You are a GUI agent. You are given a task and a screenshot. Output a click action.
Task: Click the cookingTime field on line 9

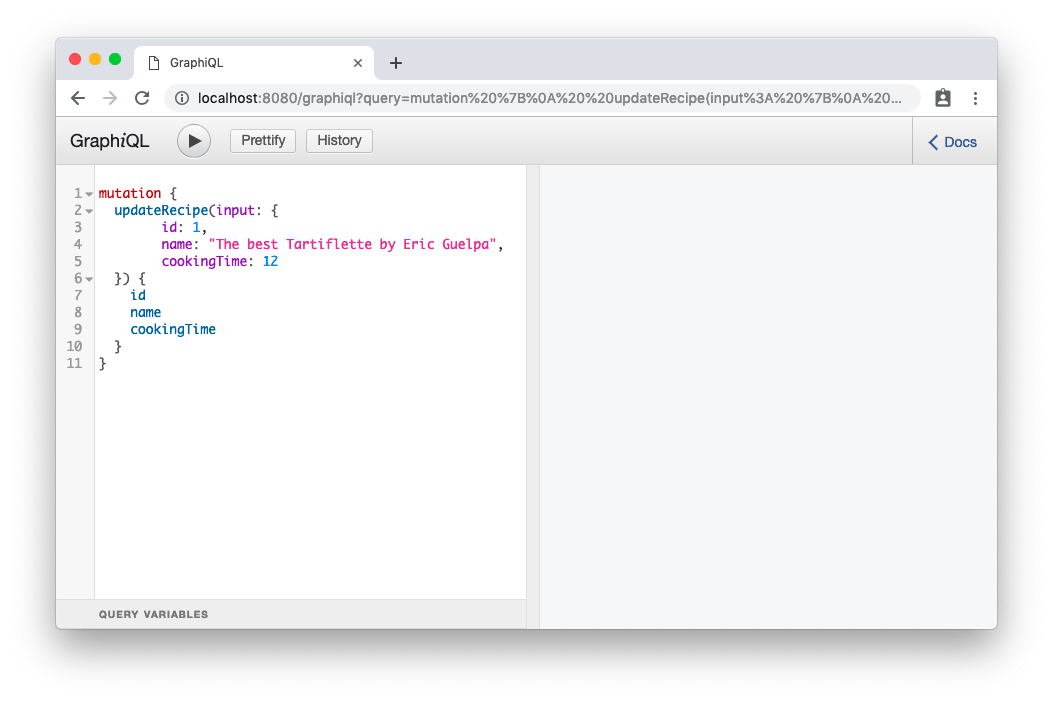pyautogui.click(x=172, y=329)
